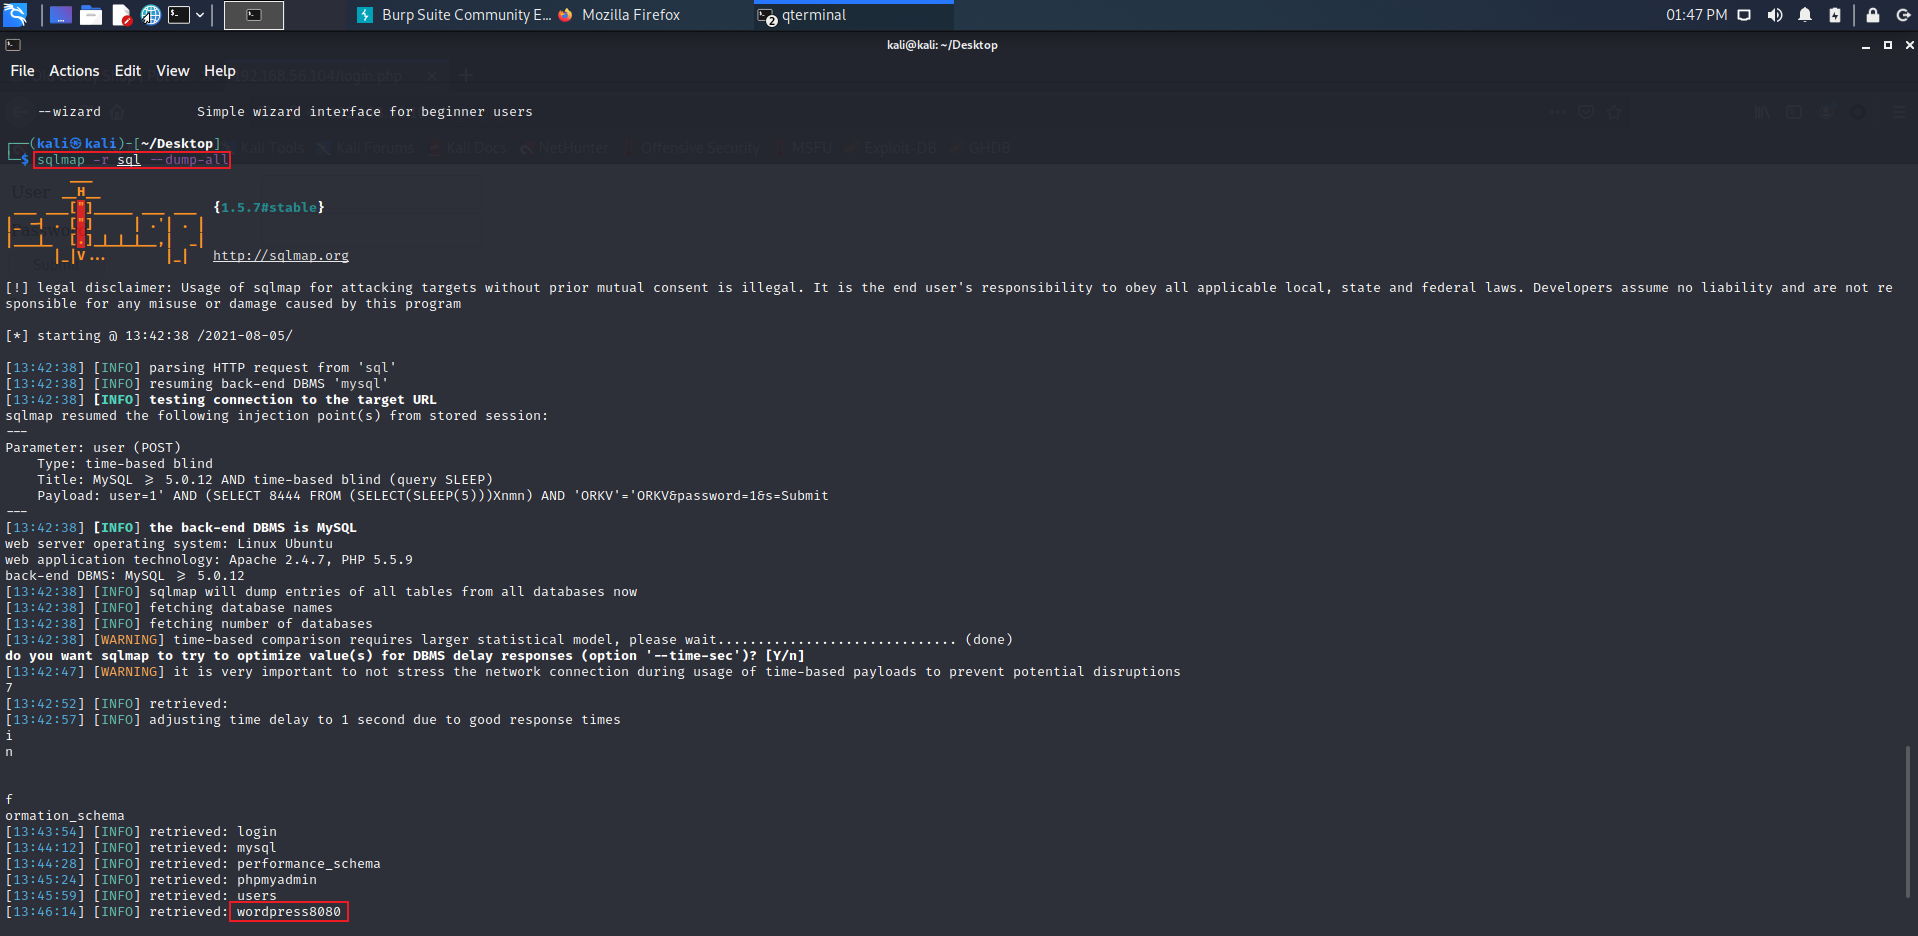This screenshot has height=936, width=1918.
Task: Click the legal disclaimer text
Action: point(949,296)
